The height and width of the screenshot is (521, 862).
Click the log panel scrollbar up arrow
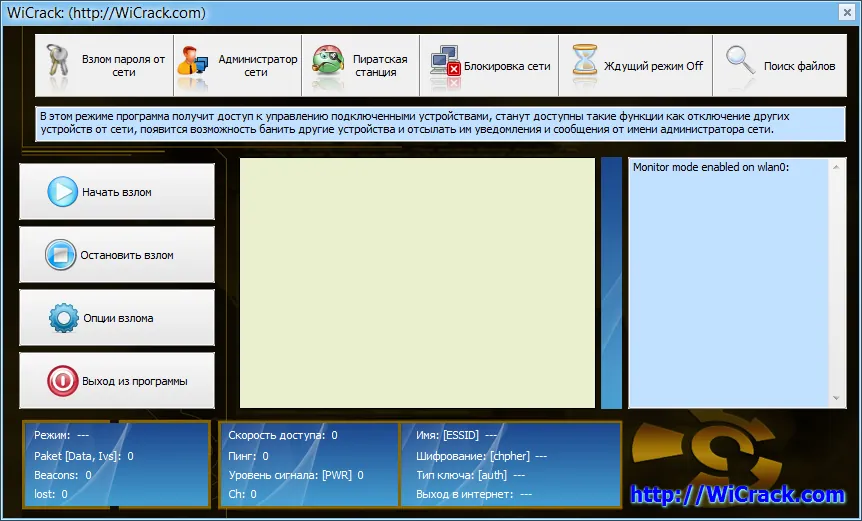pyautogui.click(x=836, y=167)
